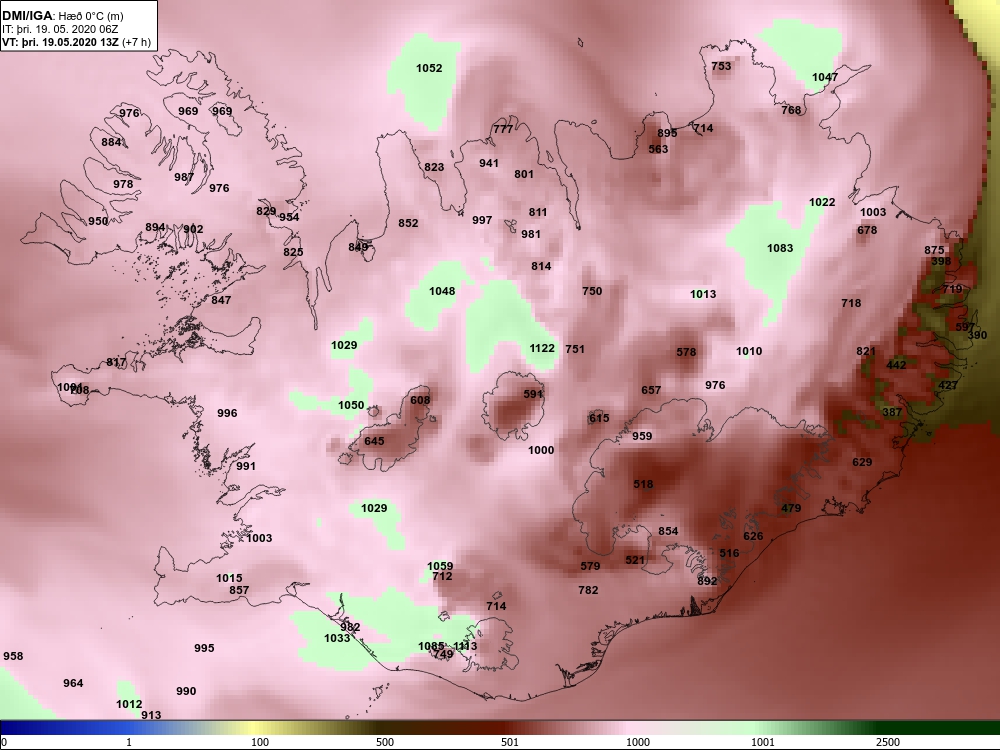1000x750 pixels.
Task: Click the 884 value in the Westfjords
Action: pos(112,142)
